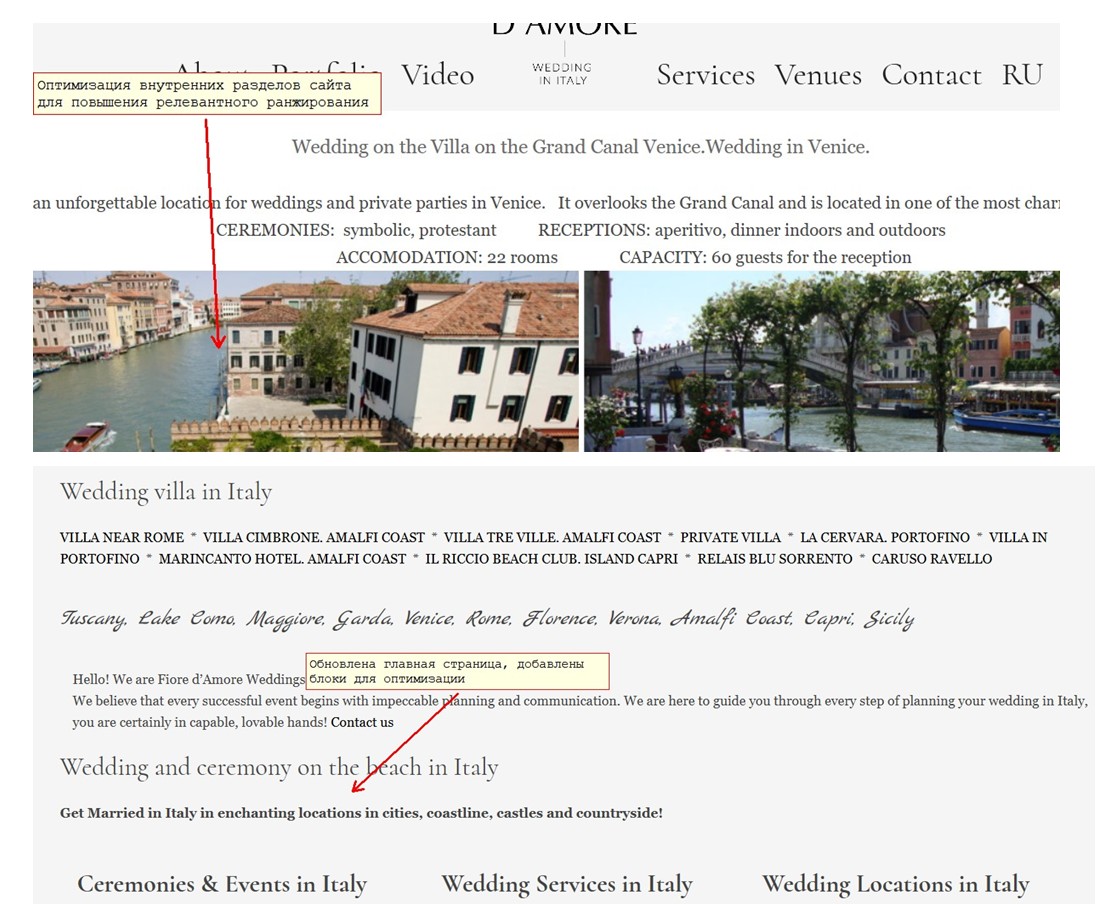
Task: Click the Caruso Ravello link
Action: tap(931, 559)
